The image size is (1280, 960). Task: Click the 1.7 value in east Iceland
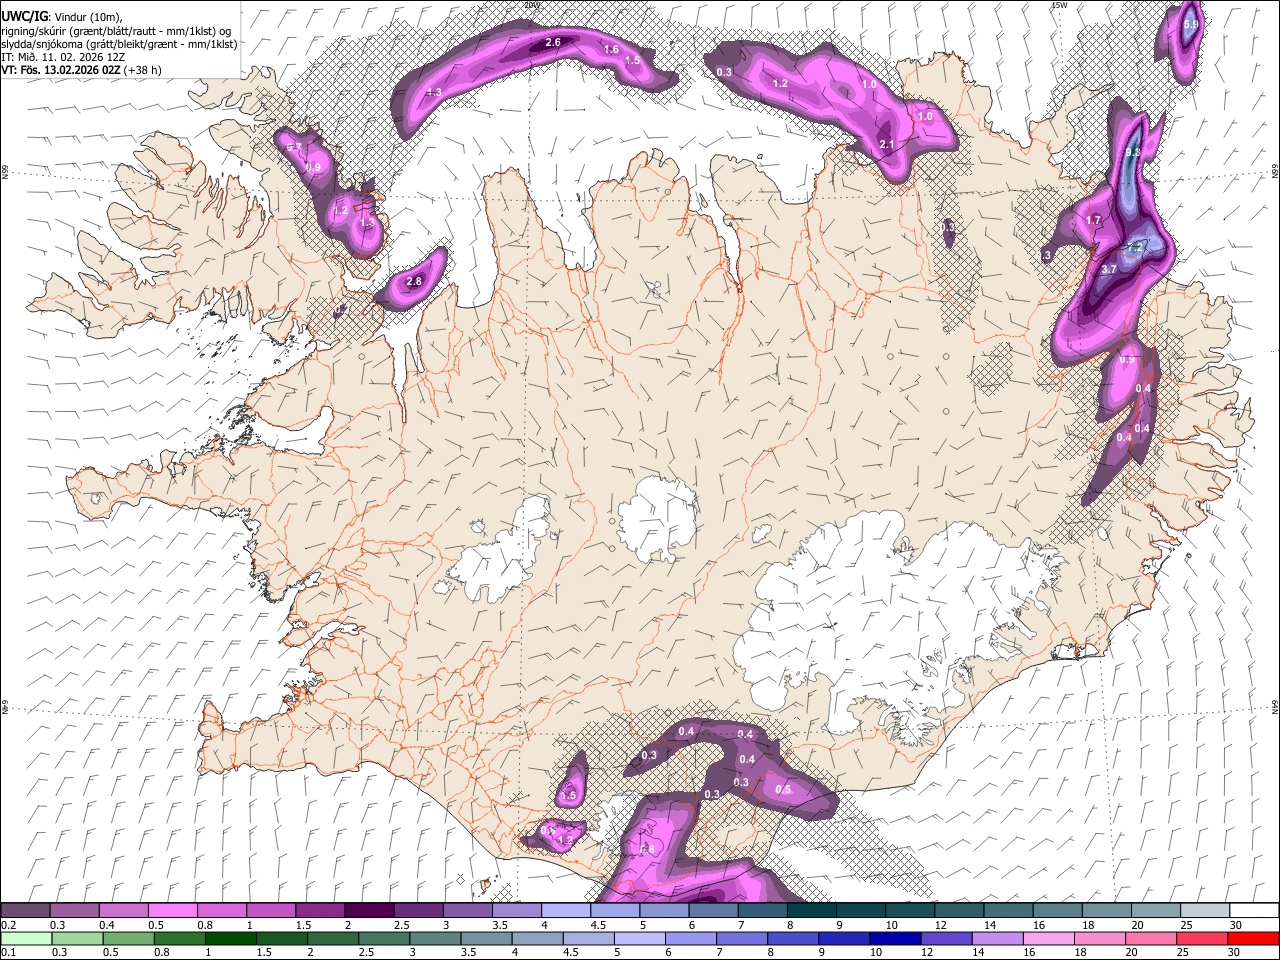pos(1093,220)
